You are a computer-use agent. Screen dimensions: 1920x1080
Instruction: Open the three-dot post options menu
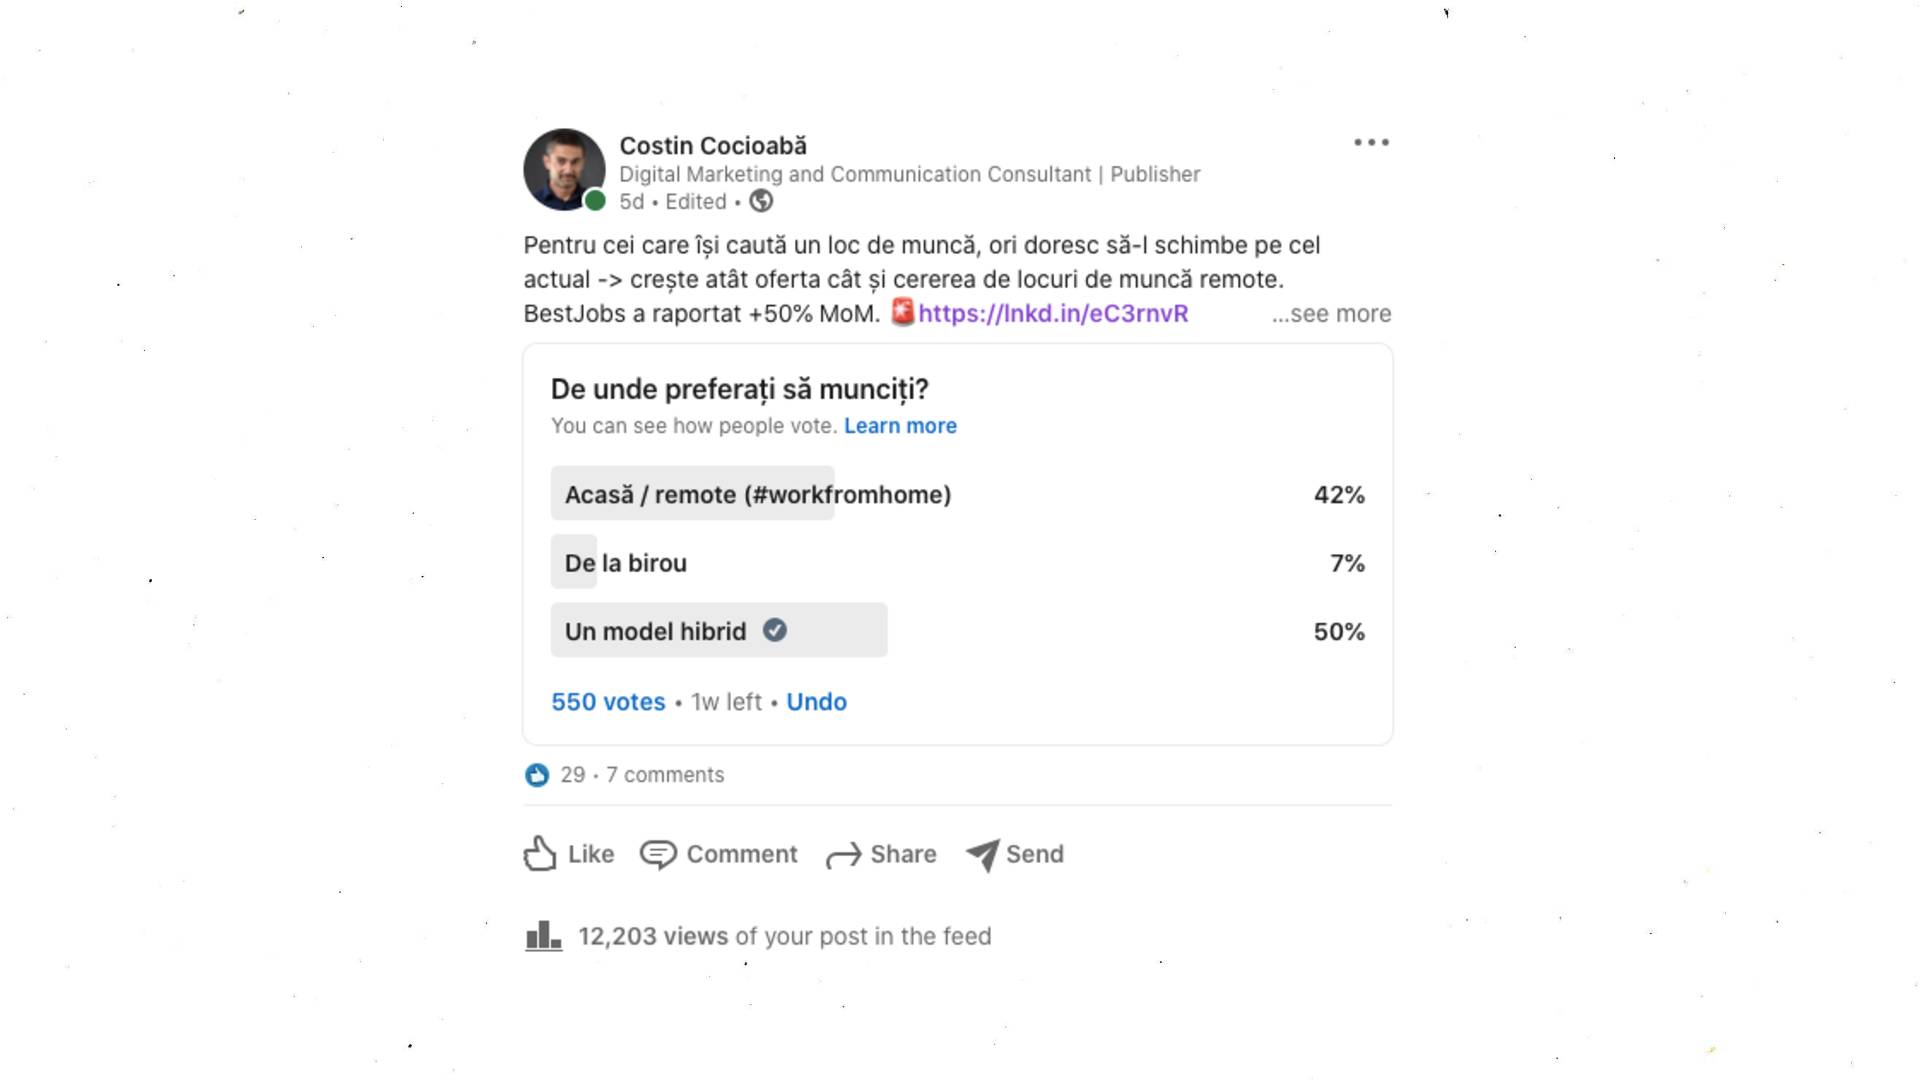coord(1371,143)
